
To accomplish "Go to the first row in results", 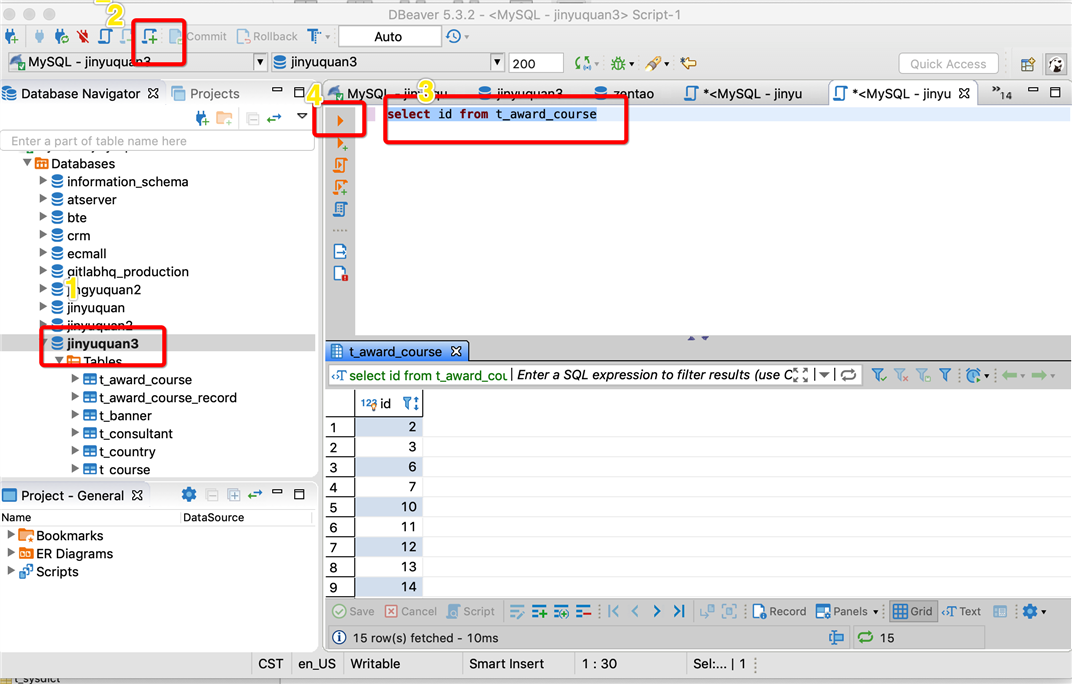I will coord(613,611).
